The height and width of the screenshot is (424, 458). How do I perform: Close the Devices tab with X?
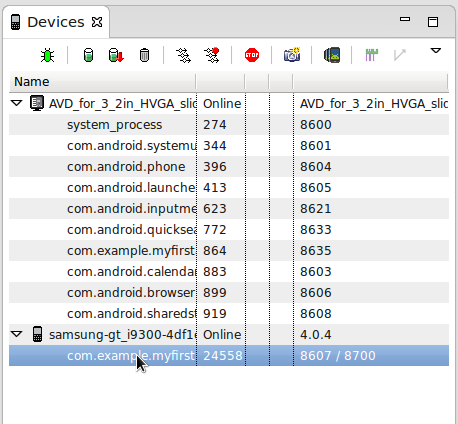click(97, 22)
